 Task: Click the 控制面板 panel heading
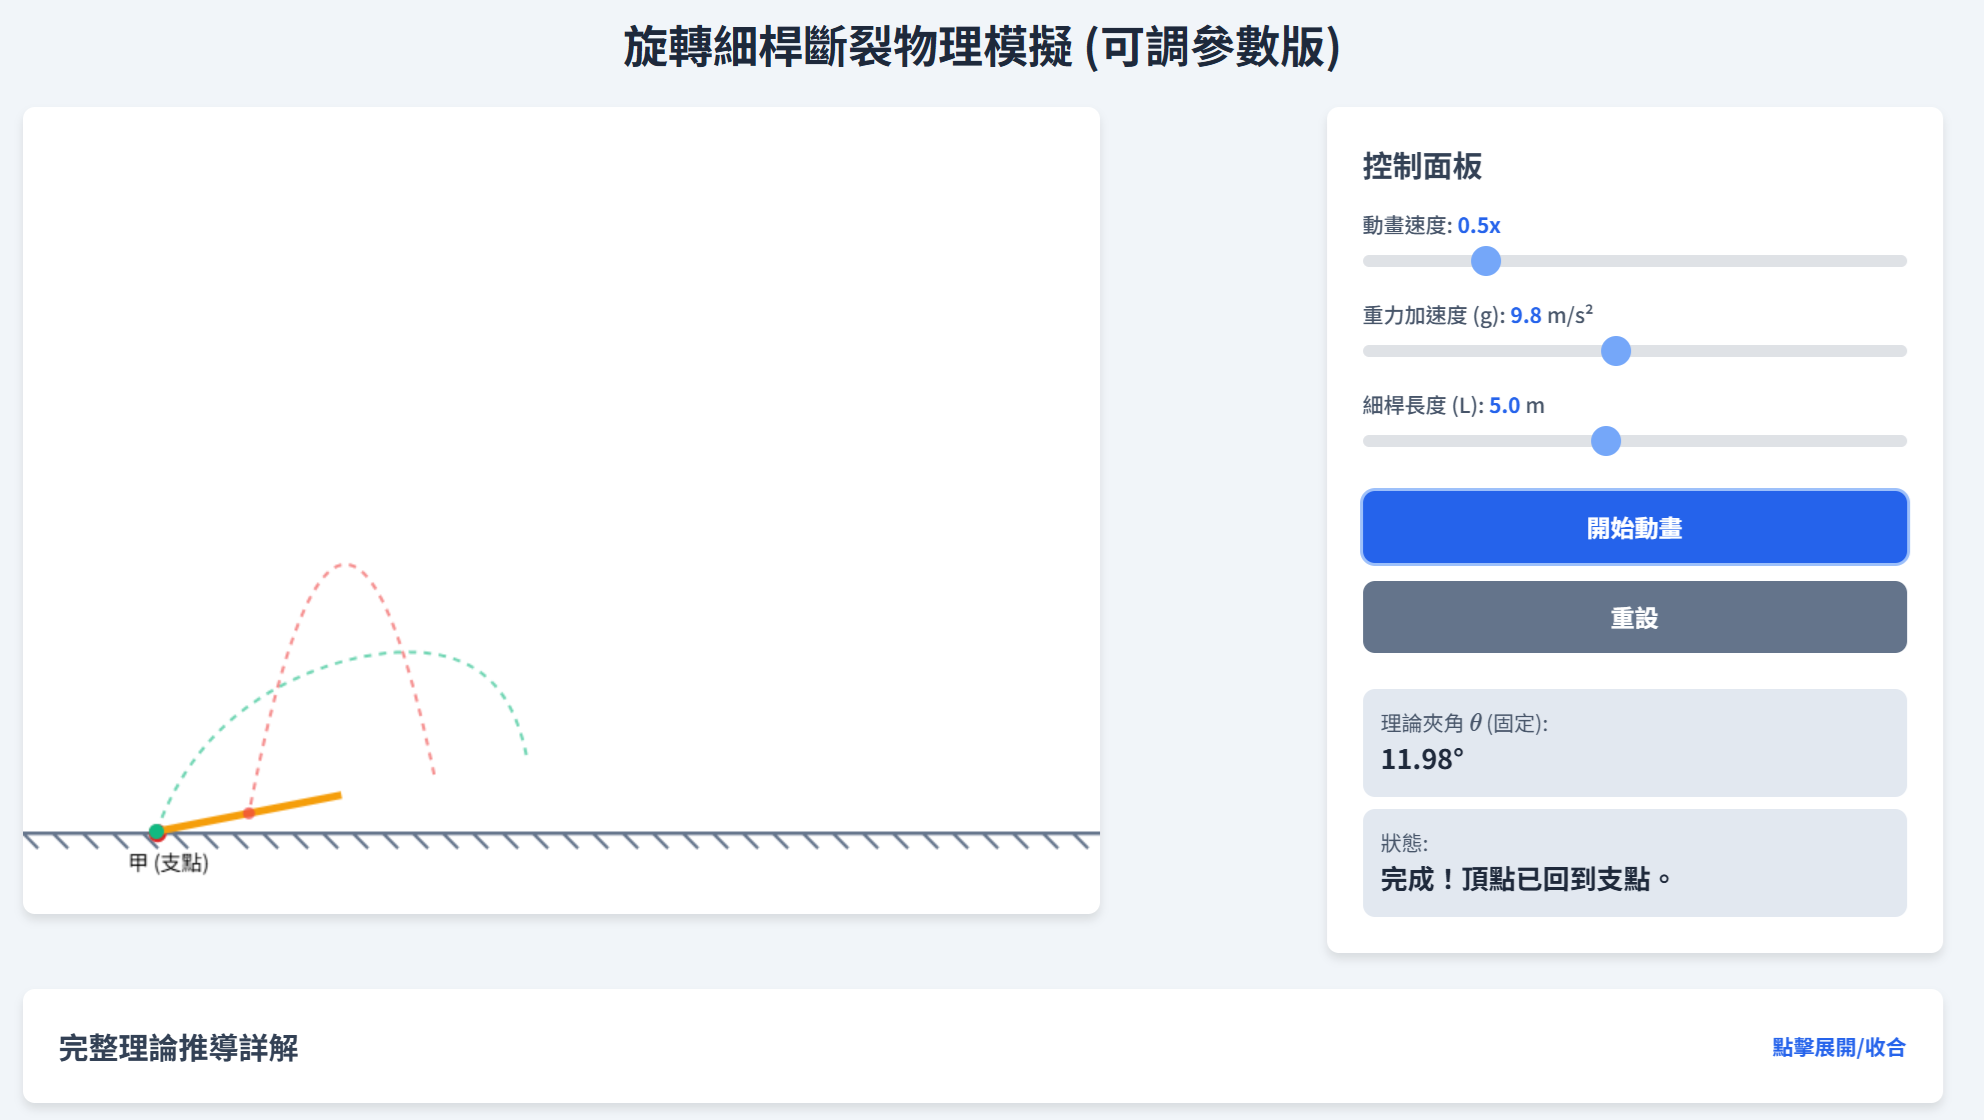tap(1422, 168)
